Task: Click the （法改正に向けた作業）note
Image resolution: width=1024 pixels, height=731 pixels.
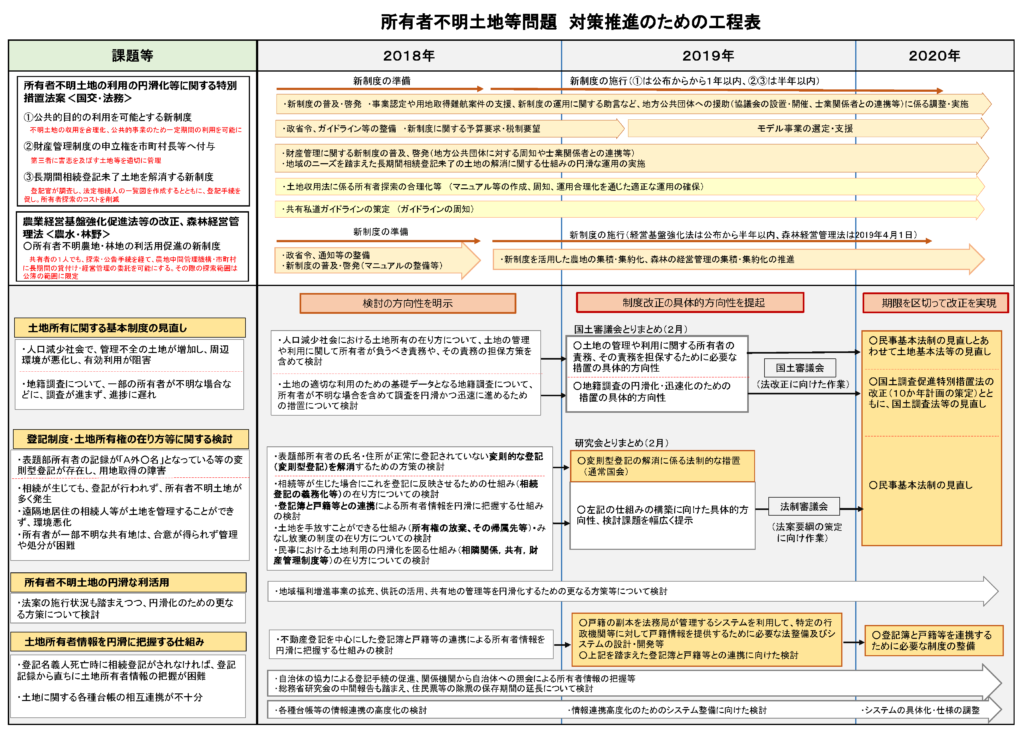Action: [803, 384]
